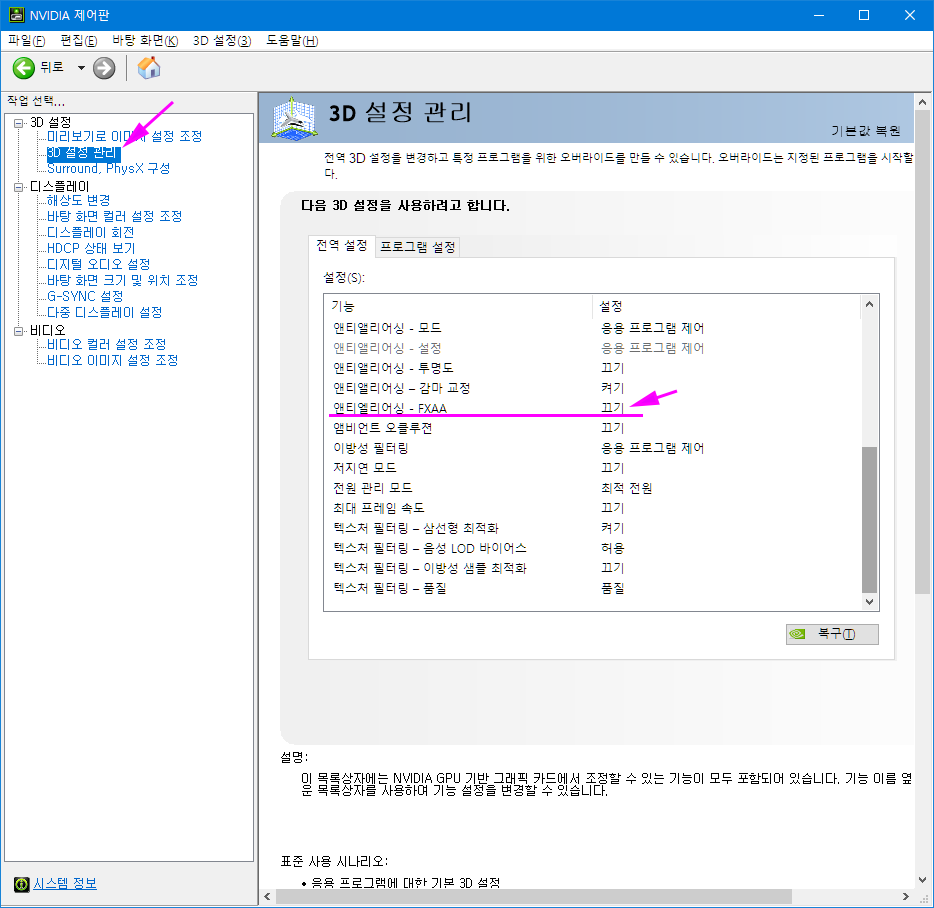
Task: Select 전원 관리 모드 row
Action: click(x=592, y=488)
